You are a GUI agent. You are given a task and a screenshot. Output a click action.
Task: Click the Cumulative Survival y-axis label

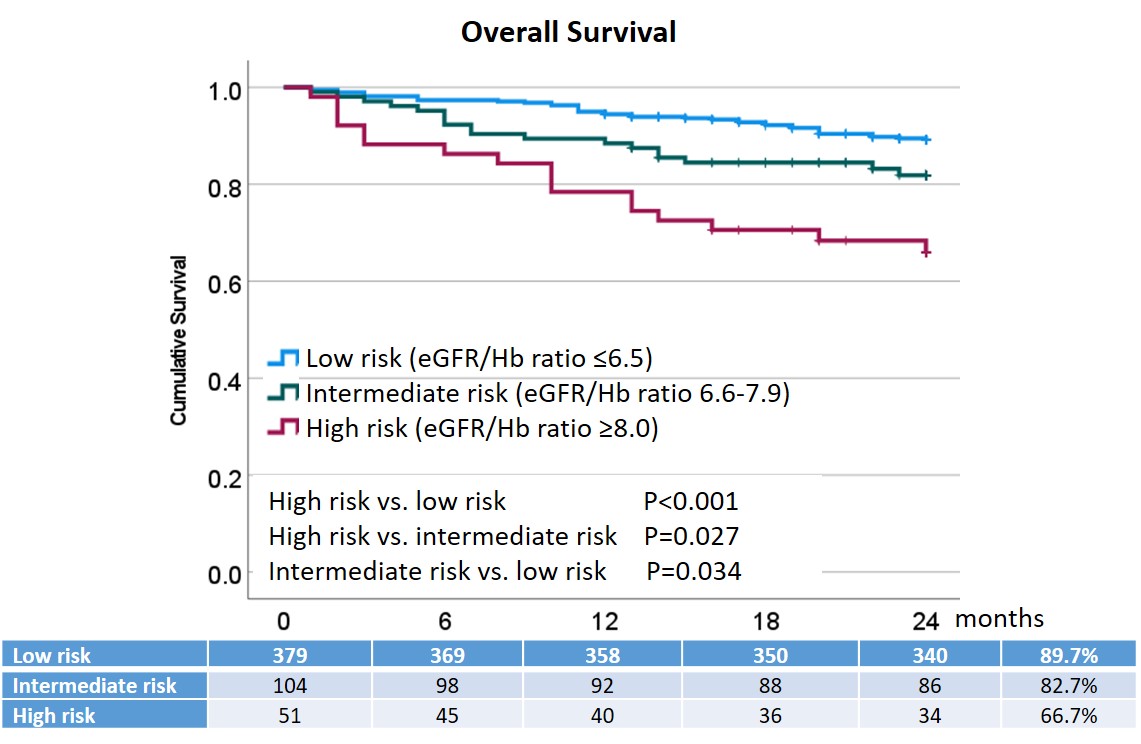click(x=178, y=340)
